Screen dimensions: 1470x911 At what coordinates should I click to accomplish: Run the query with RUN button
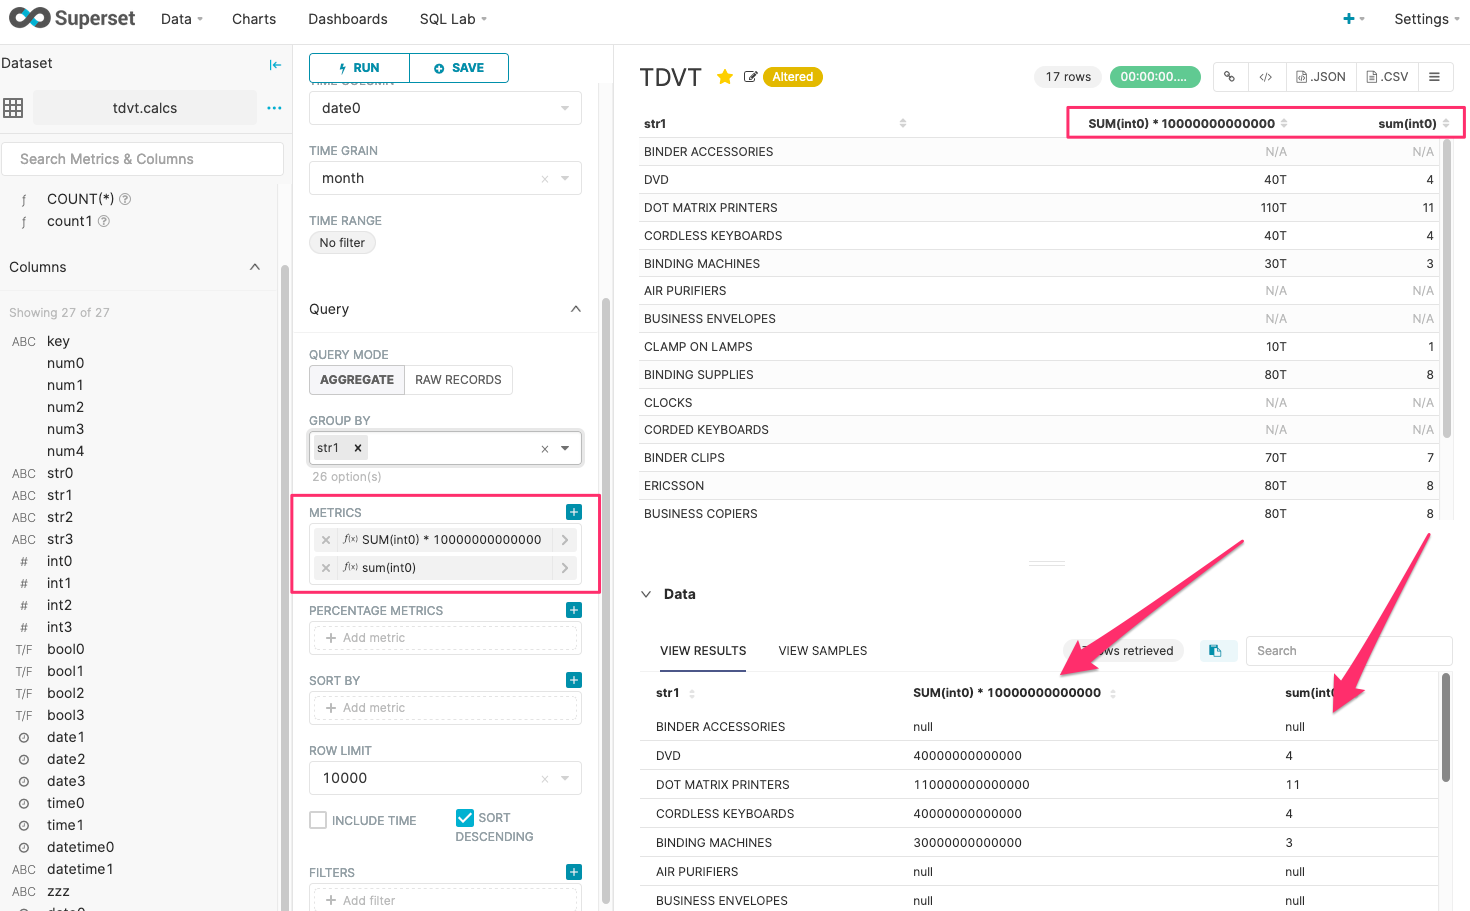[360, 68]
